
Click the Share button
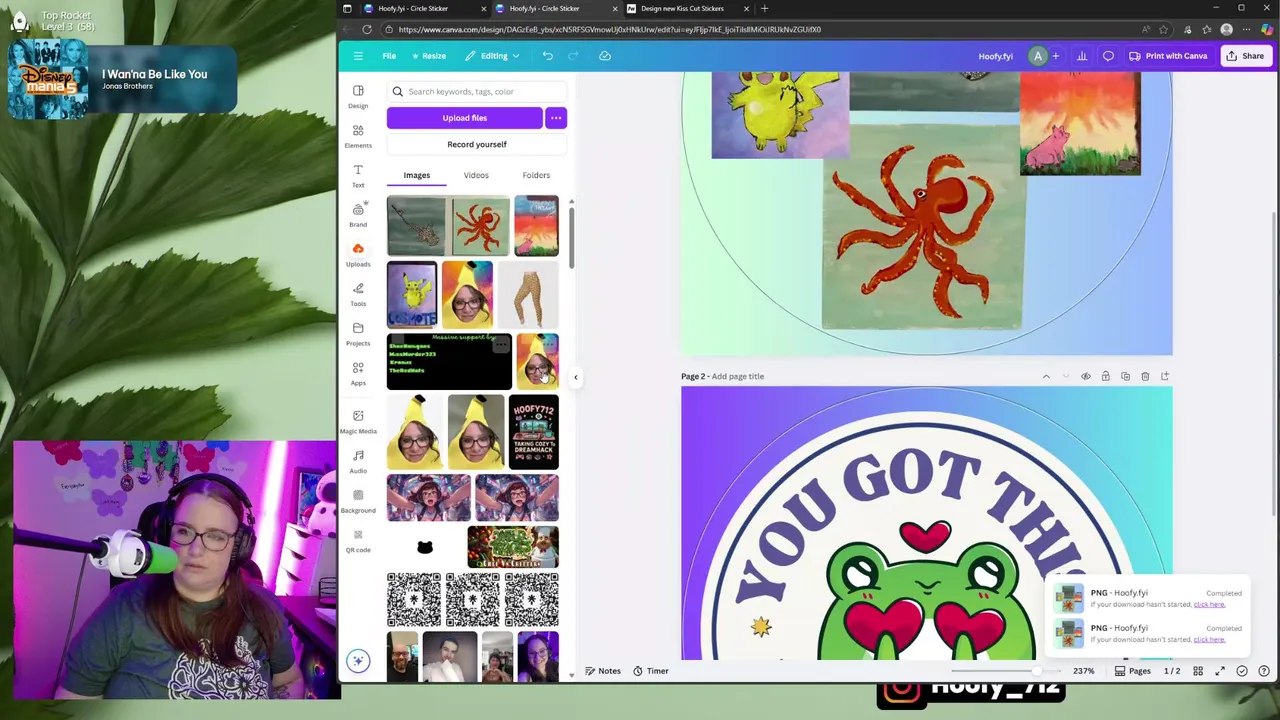(x=1245, y=56)
